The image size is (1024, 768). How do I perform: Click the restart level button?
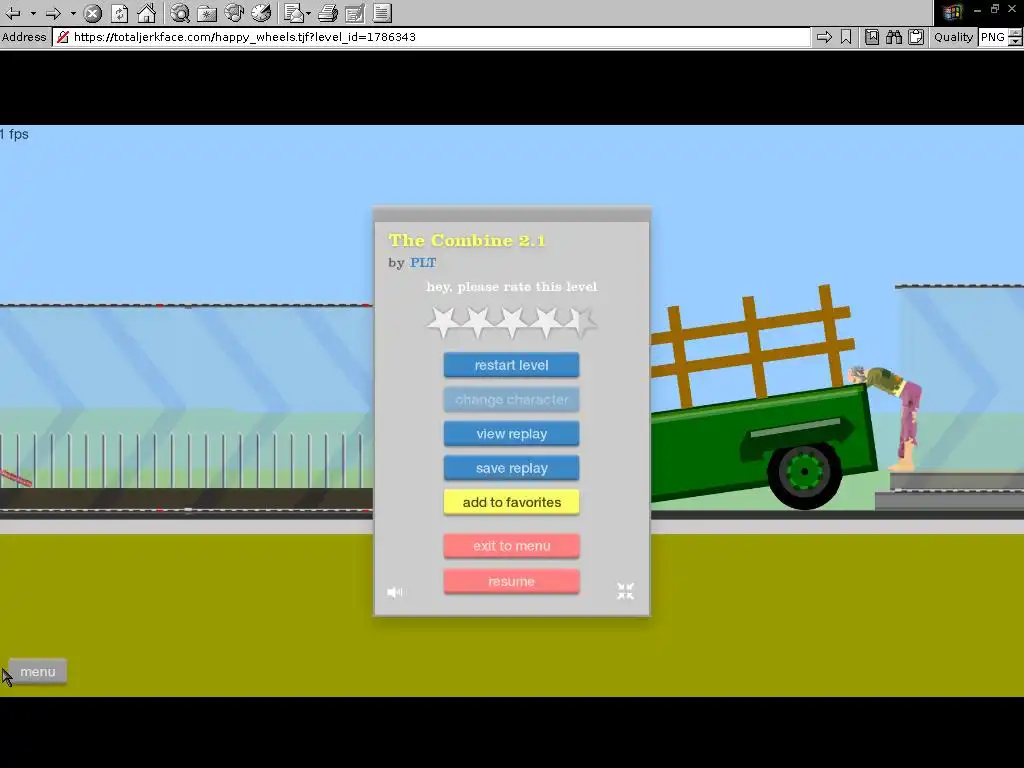click(511, 365)
